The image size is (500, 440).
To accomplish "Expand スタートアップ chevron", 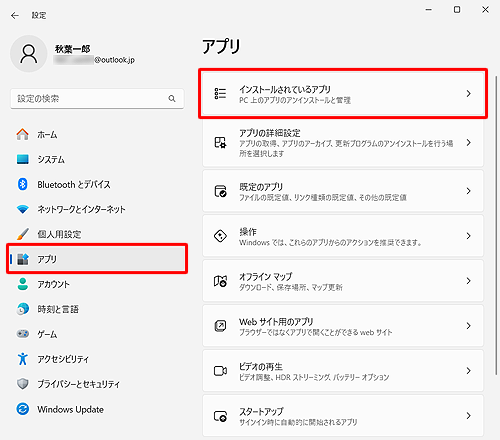I will click(469, 416).
